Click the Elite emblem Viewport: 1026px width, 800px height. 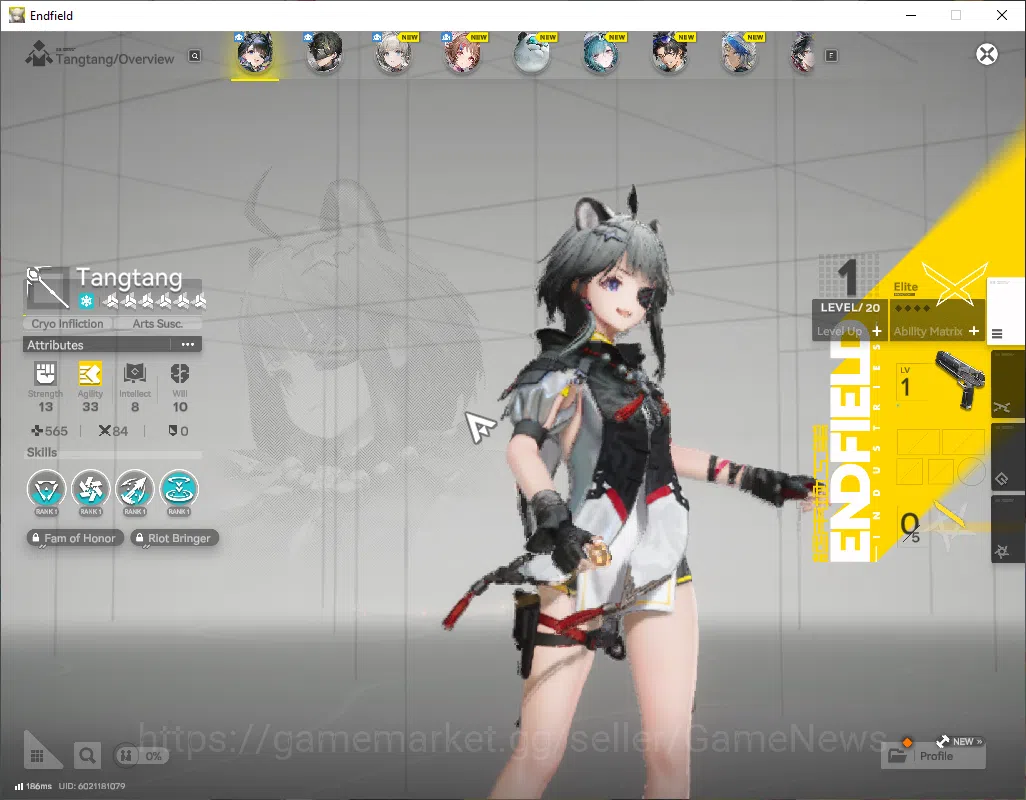click(955, 284)
